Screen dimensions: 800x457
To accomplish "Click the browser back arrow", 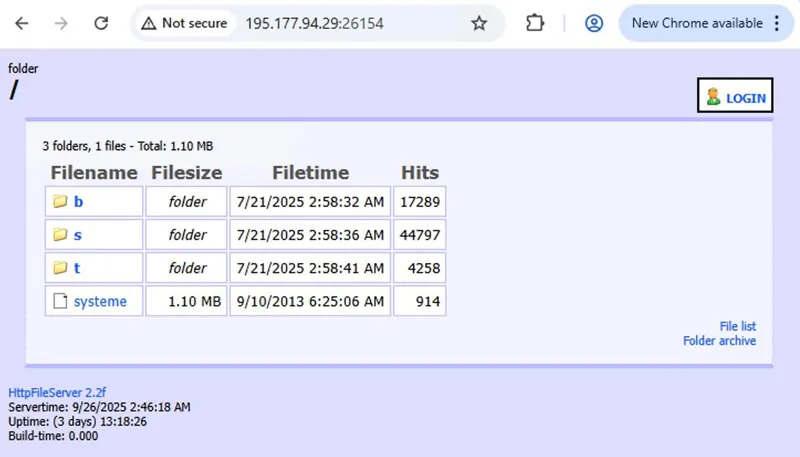I will click(22, 23).
